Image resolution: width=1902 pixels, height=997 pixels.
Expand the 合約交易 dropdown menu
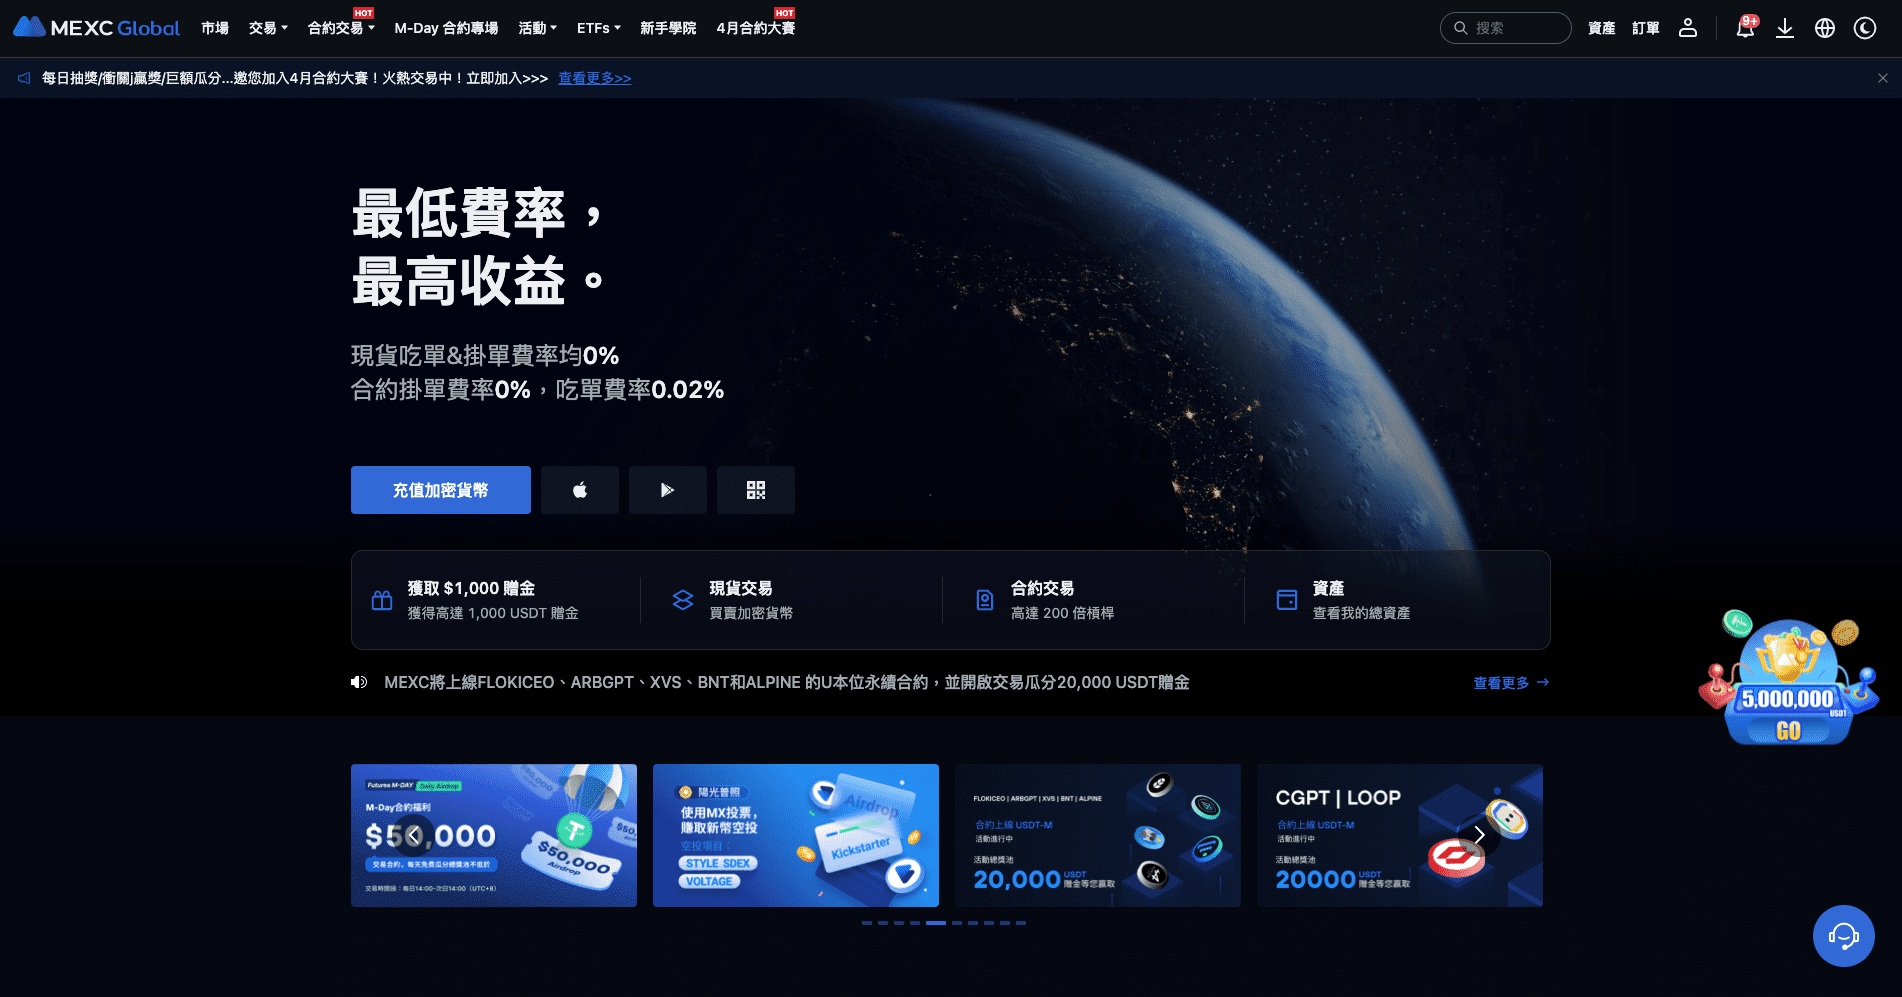(x=341, y=28)
